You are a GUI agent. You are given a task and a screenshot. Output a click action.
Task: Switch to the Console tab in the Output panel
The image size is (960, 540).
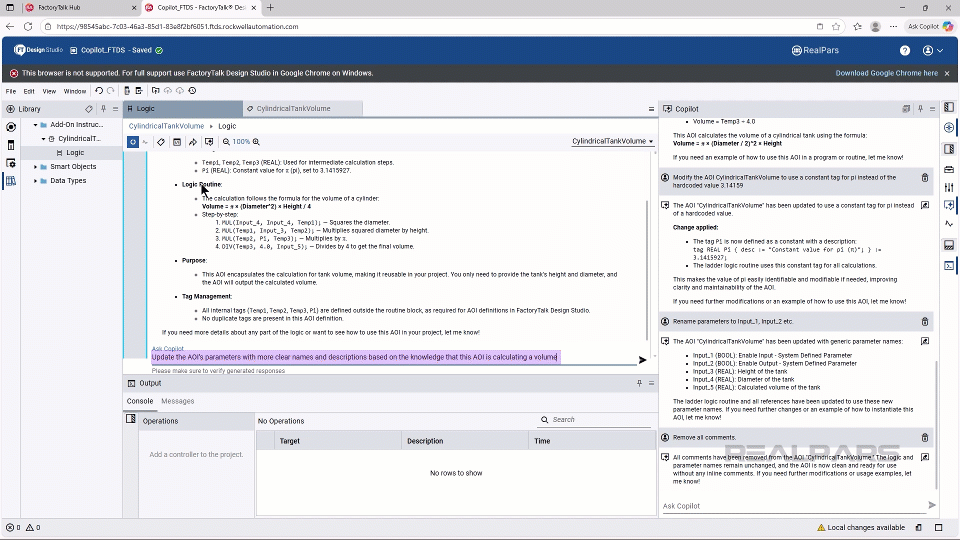140,401
